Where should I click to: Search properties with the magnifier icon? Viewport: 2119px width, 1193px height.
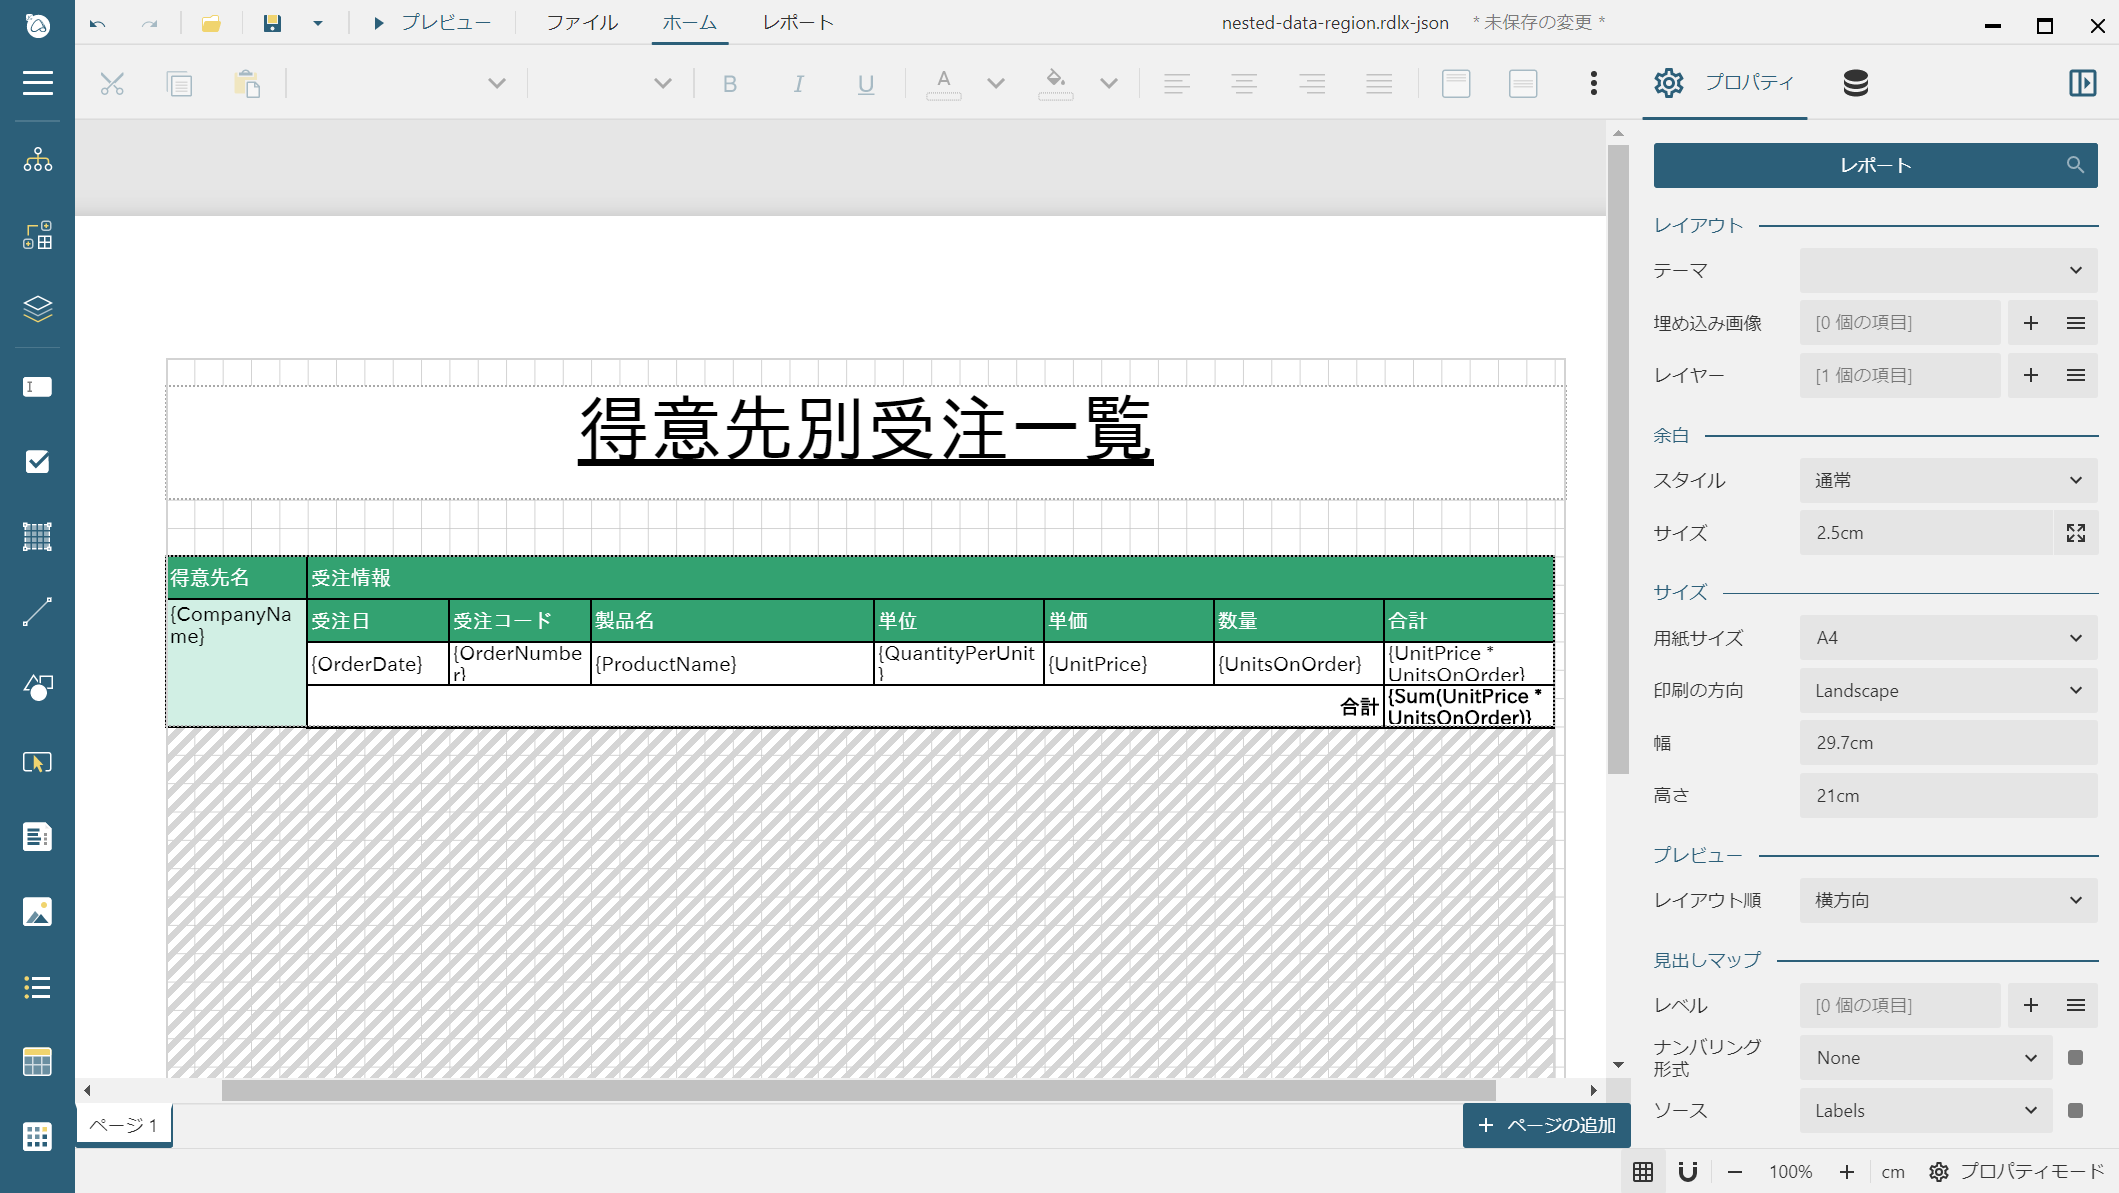(x=2076, y=165)
